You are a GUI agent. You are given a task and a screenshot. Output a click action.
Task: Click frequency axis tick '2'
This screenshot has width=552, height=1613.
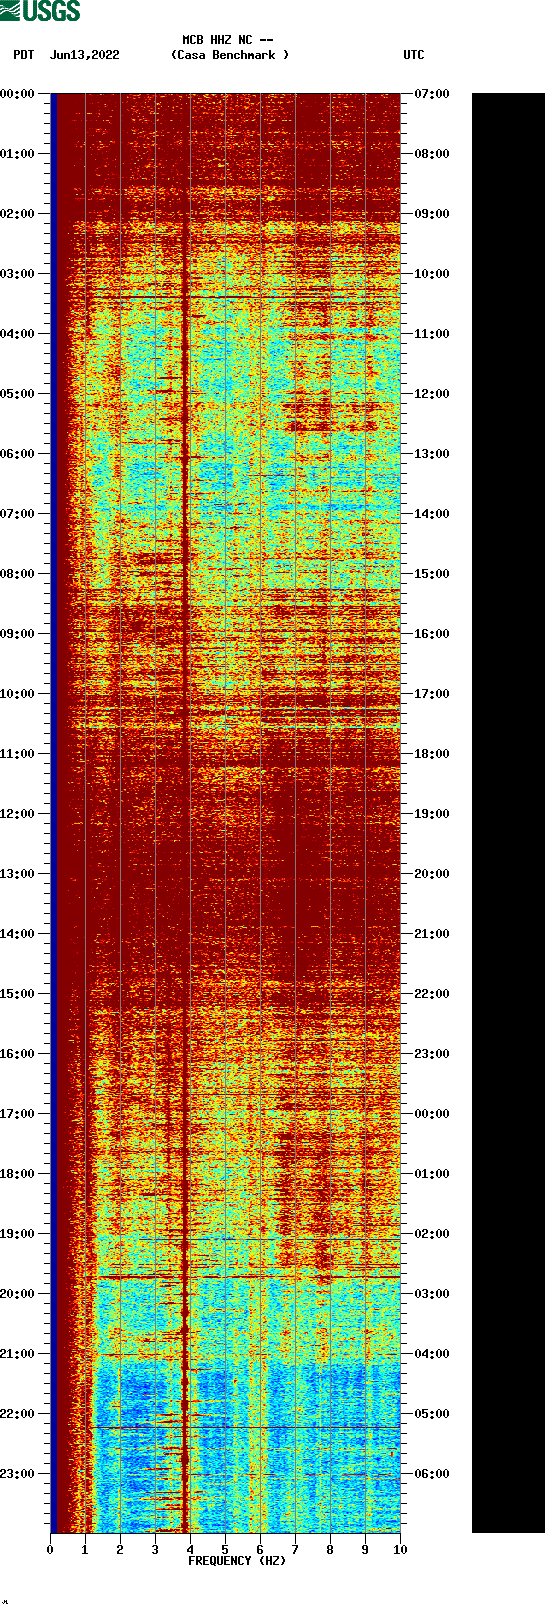[x=120, y=1550]
